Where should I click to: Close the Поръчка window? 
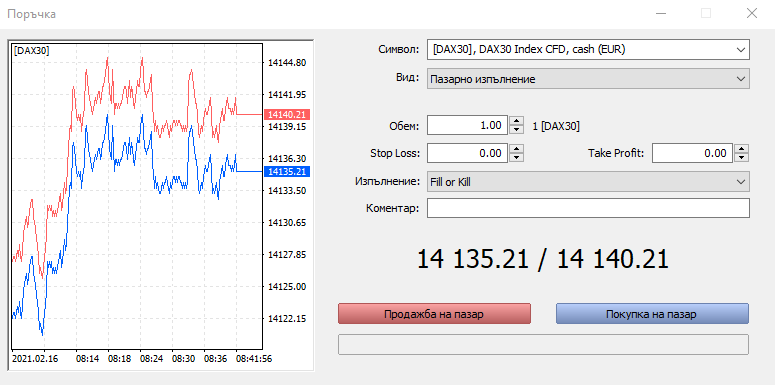click(751, 13)
